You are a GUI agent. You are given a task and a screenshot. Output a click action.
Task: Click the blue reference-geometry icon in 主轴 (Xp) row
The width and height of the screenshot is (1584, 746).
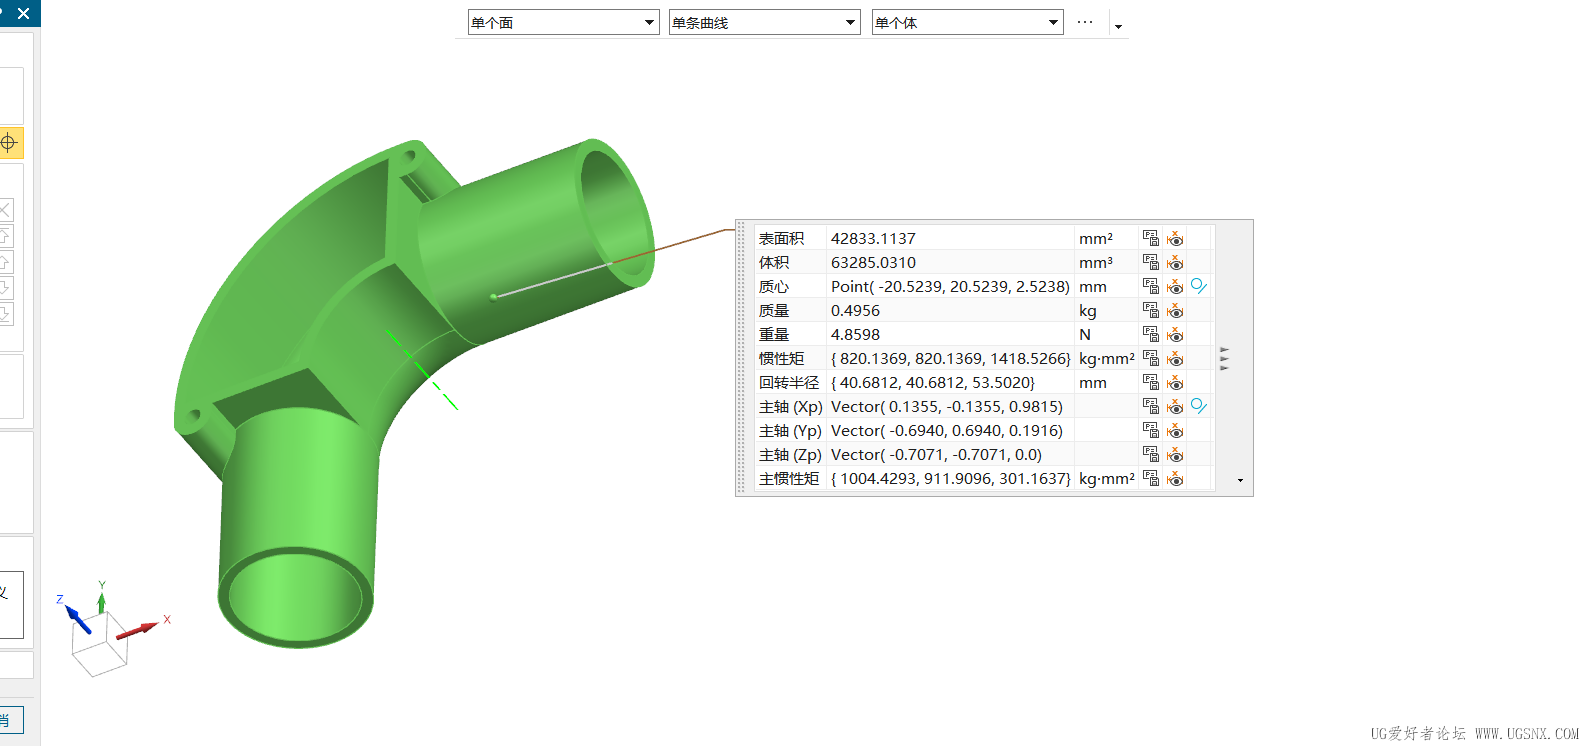[x=1199, y=406]
